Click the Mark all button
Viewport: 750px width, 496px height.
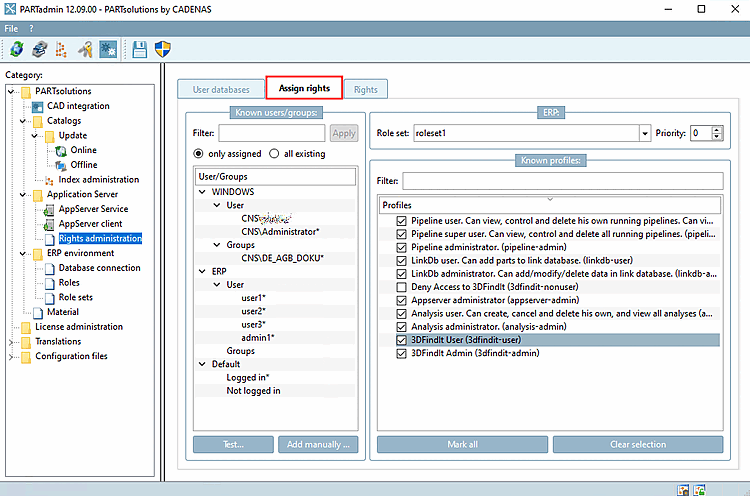point(463,444)
